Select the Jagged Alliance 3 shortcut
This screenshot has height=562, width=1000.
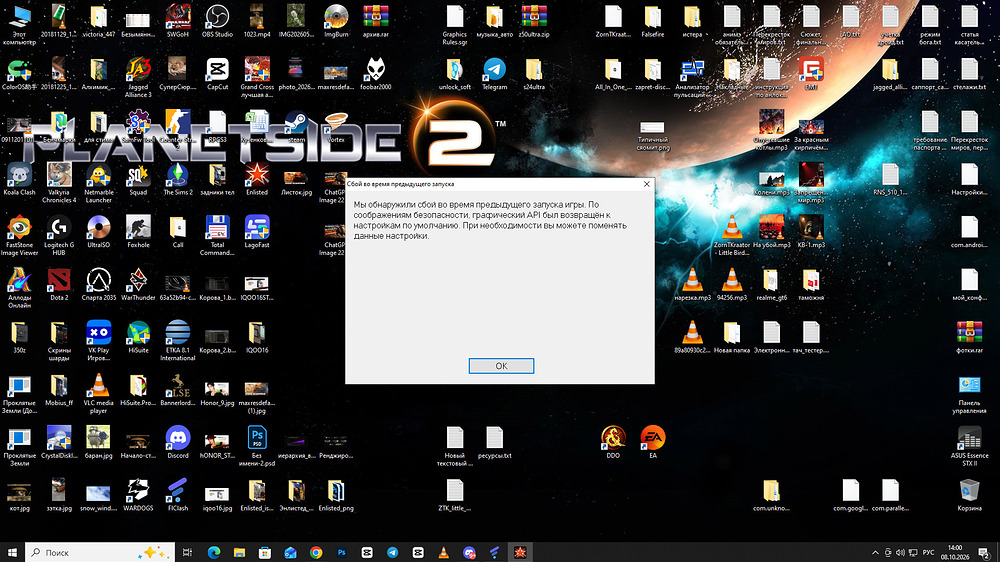tap(138, 78)
